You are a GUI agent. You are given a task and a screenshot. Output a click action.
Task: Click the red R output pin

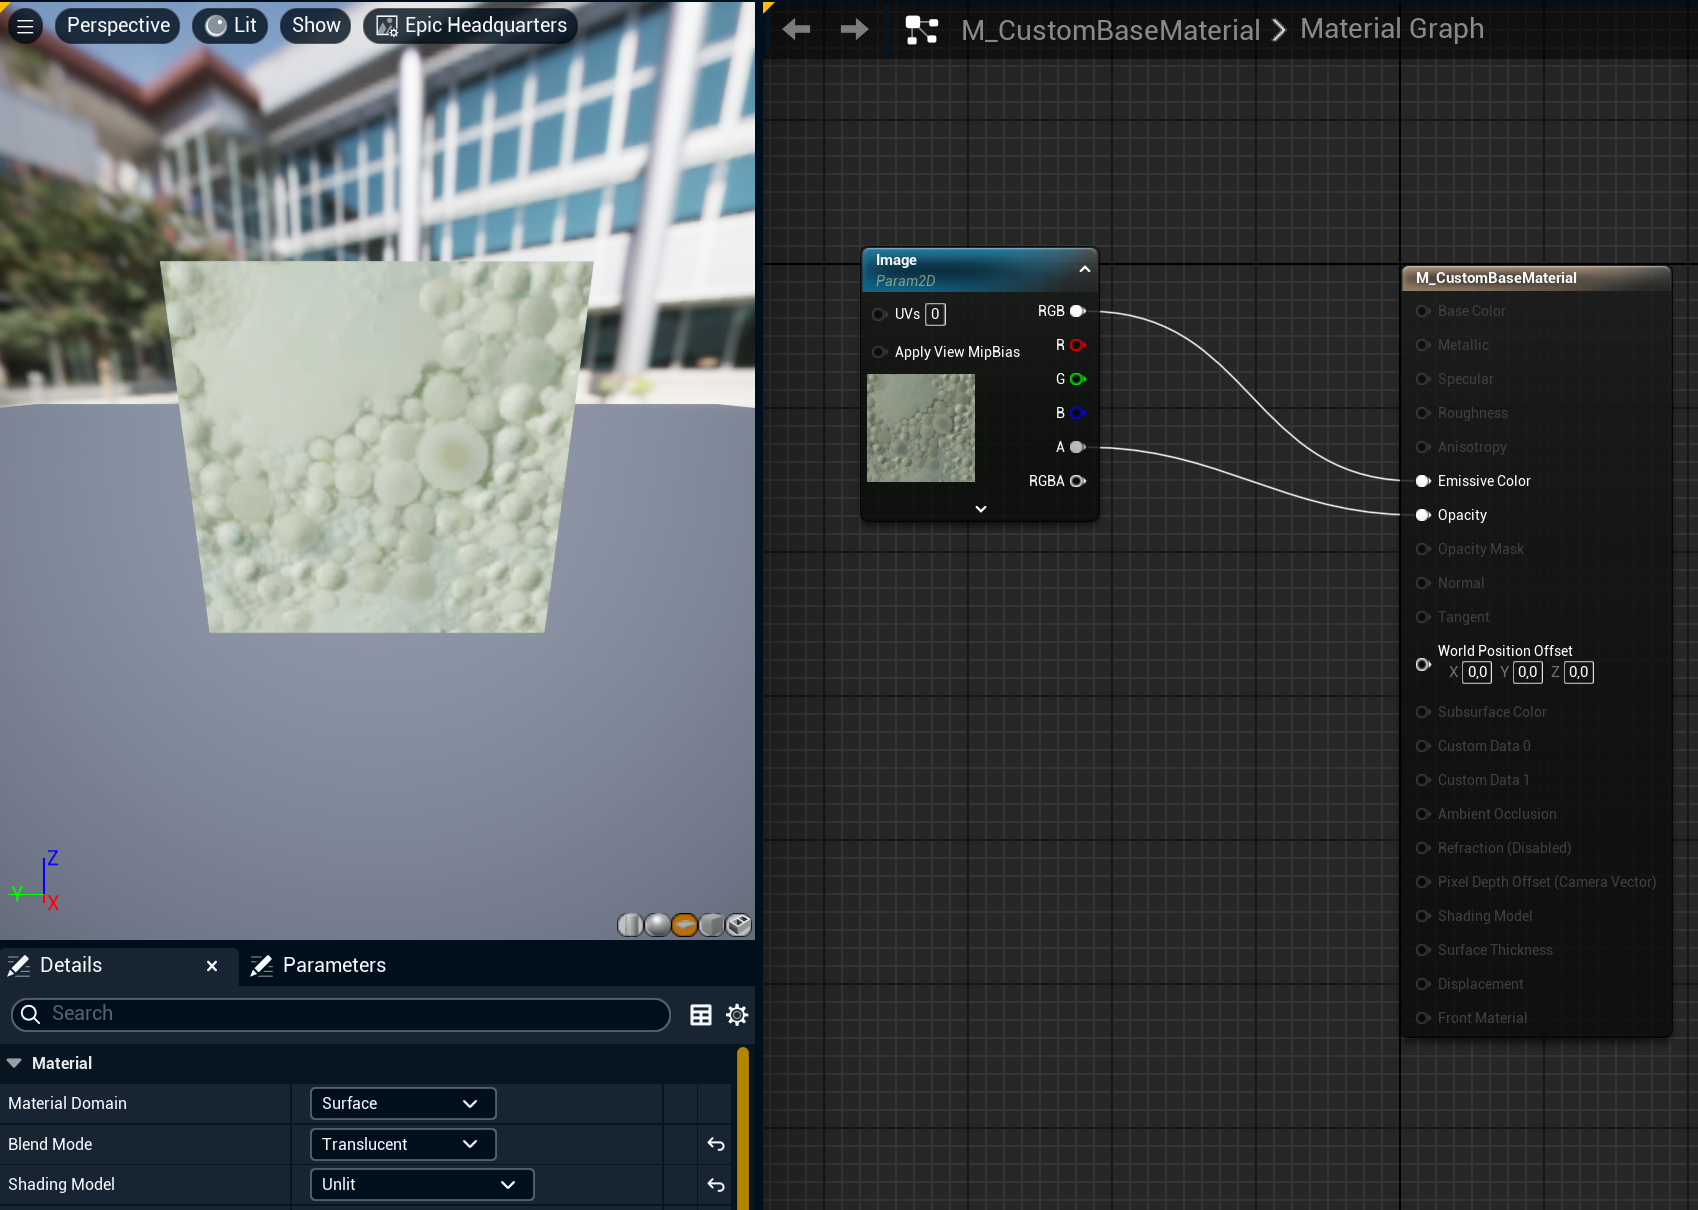pyautogui.click(x=1077, y=345)
